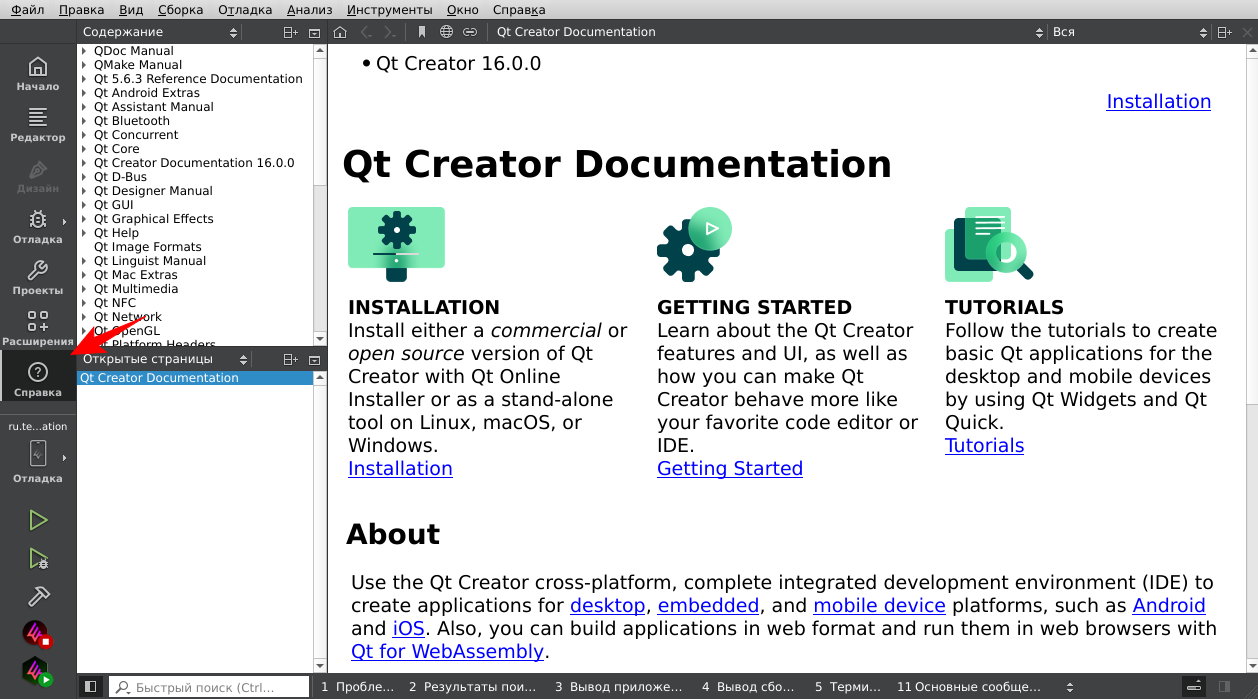Image resolution: width=1258 pixels, height=699 pixels.
Task: Close the Открытые страницы panel
Action: [315, 359]
